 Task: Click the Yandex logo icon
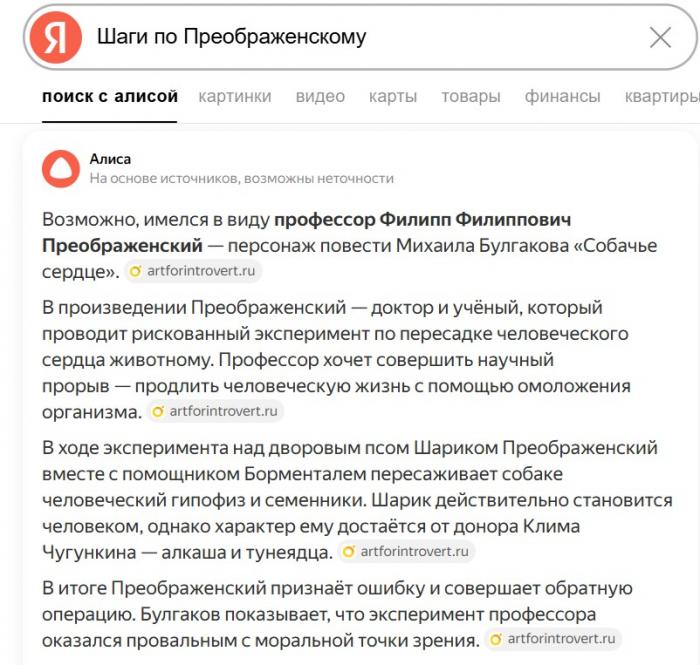point(55,38)
